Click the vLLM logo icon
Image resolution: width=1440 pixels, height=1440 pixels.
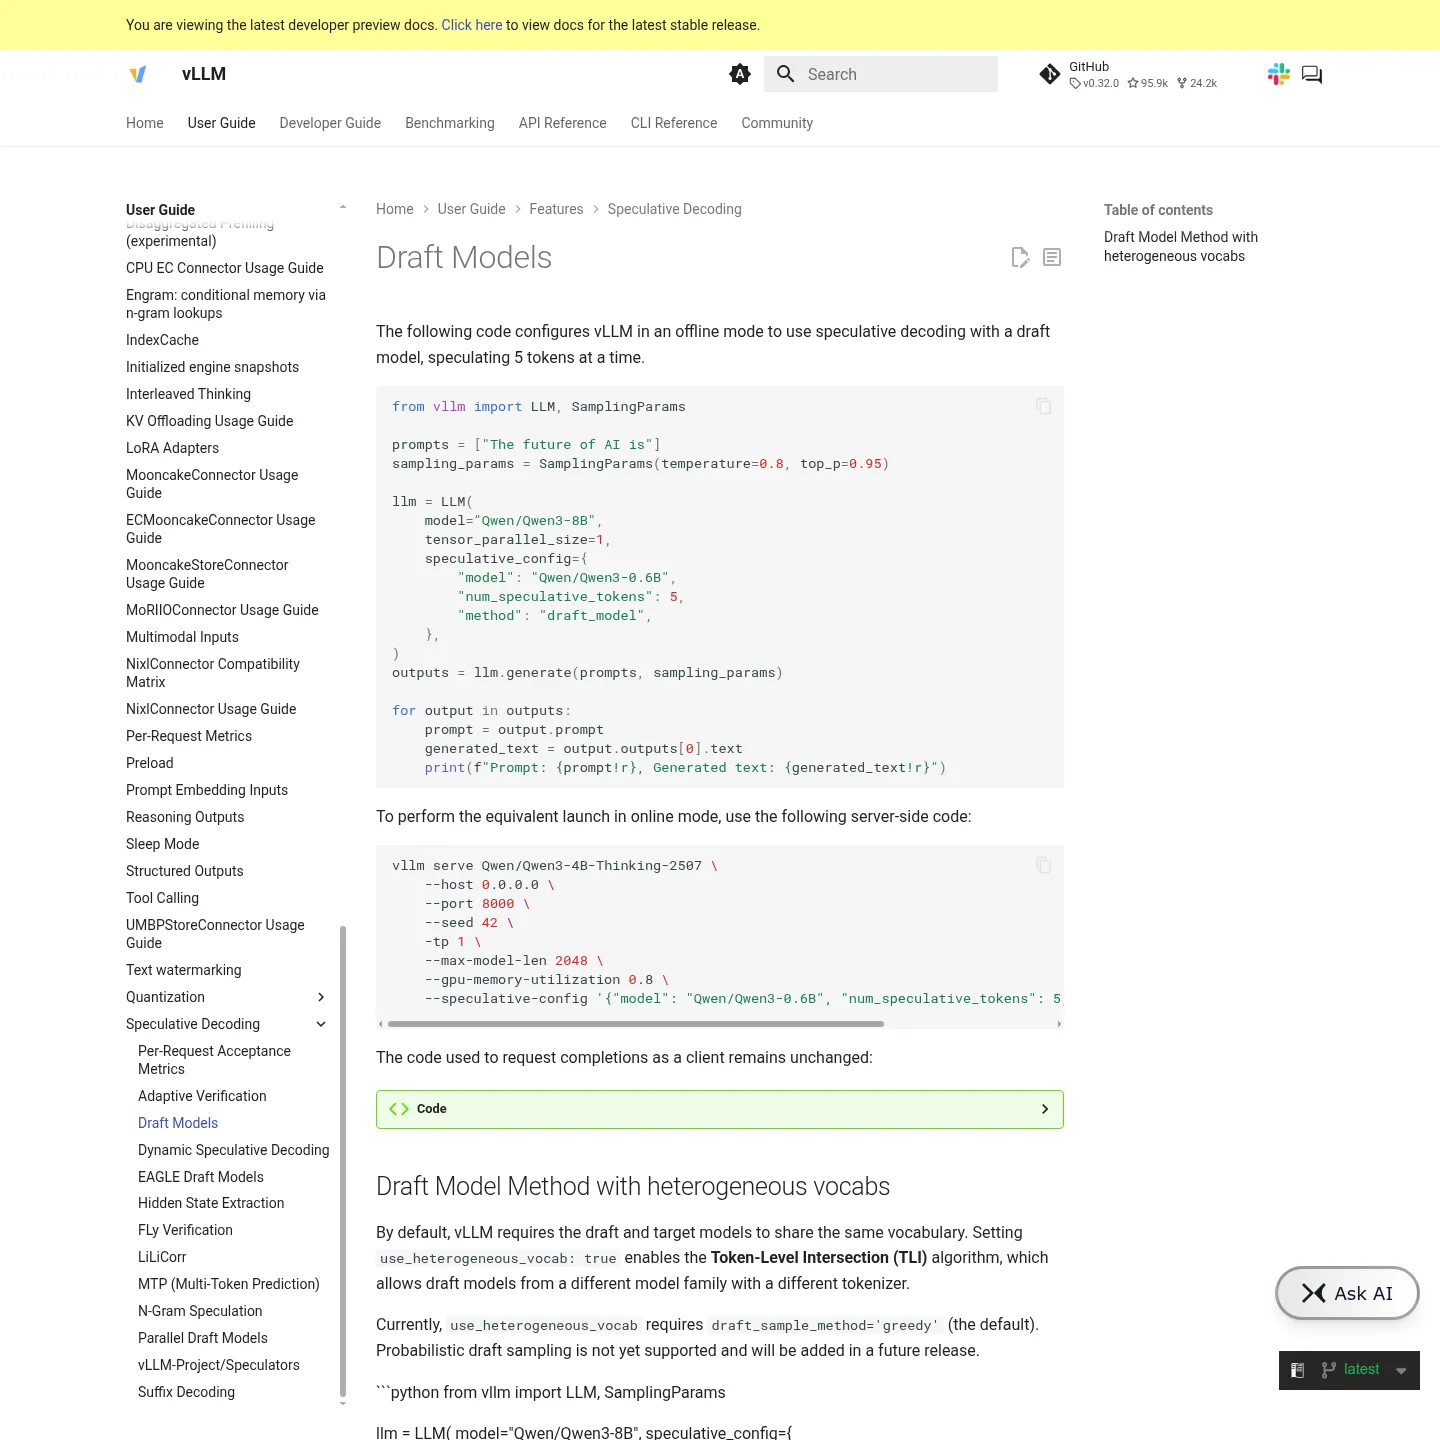138,74
